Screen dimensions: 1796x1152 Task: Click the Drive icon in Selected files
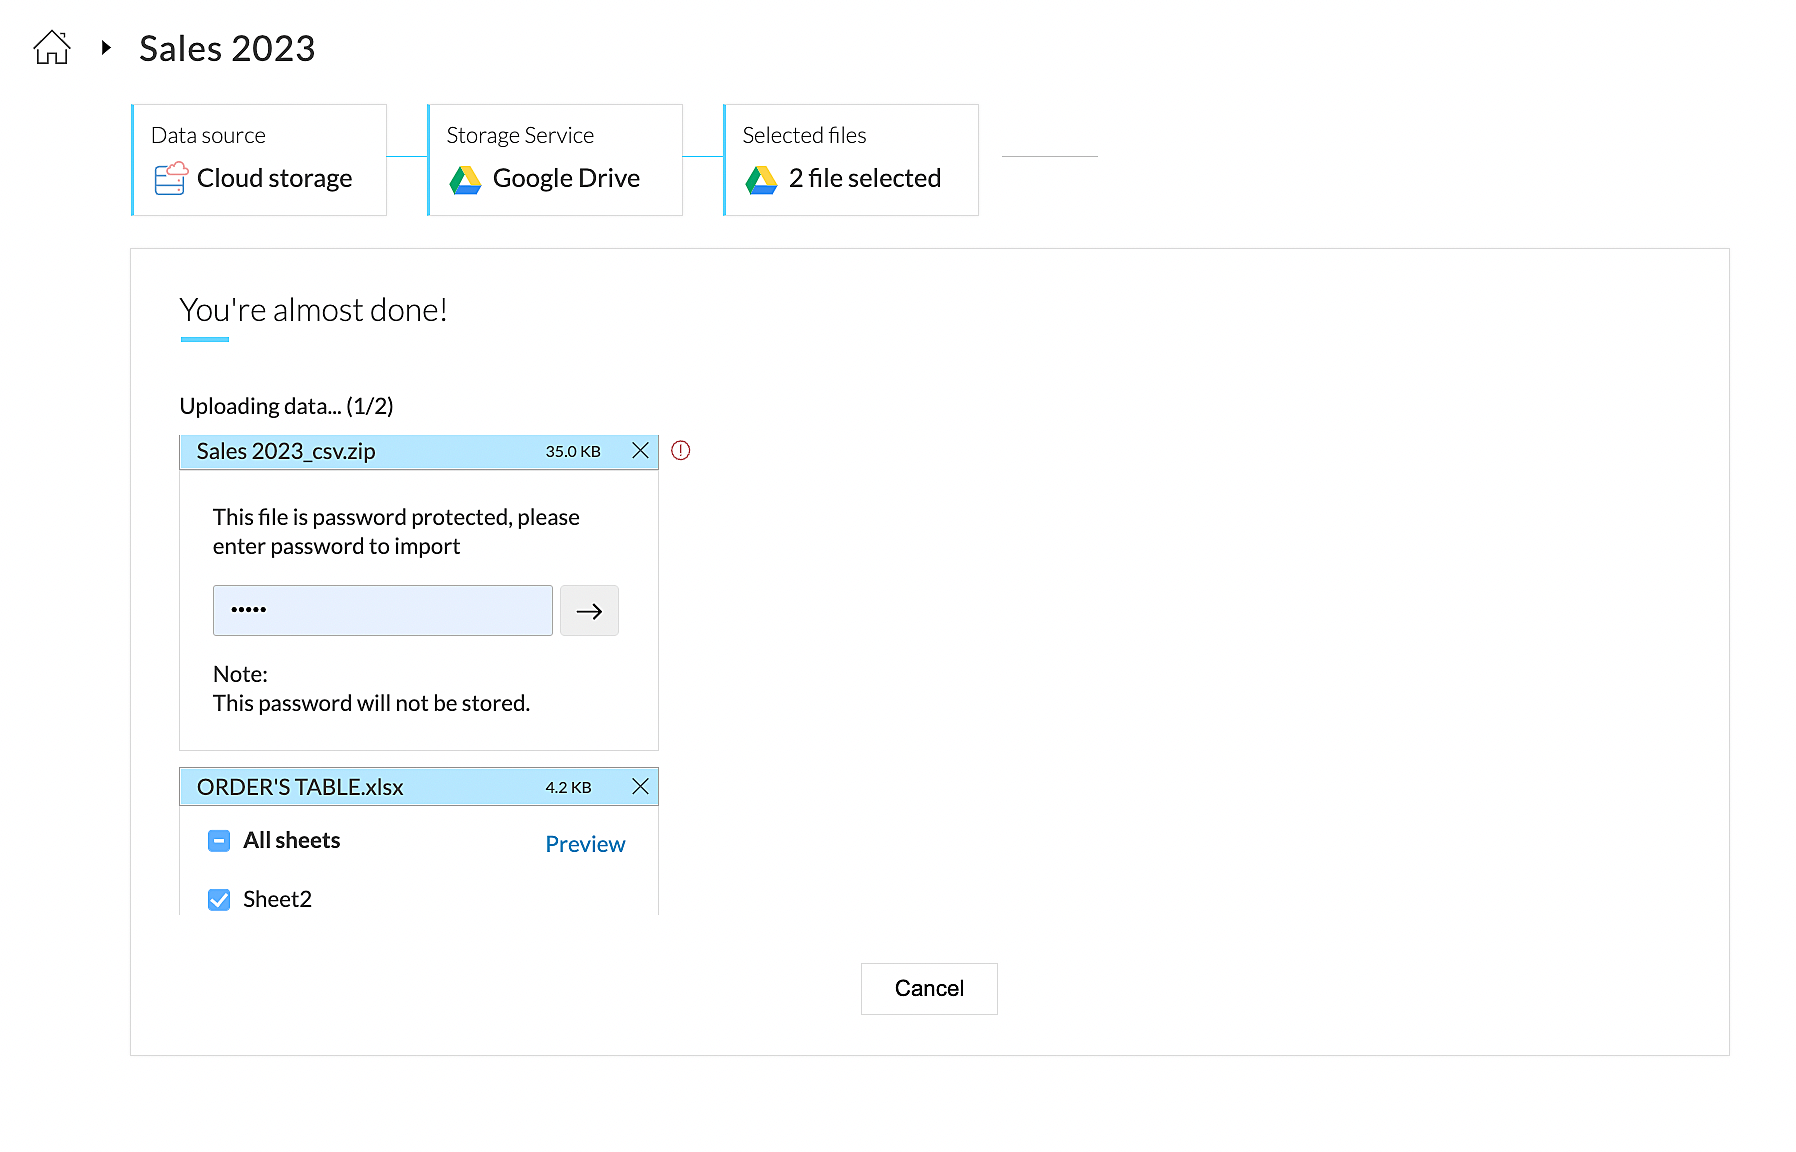tap(761, 179)
